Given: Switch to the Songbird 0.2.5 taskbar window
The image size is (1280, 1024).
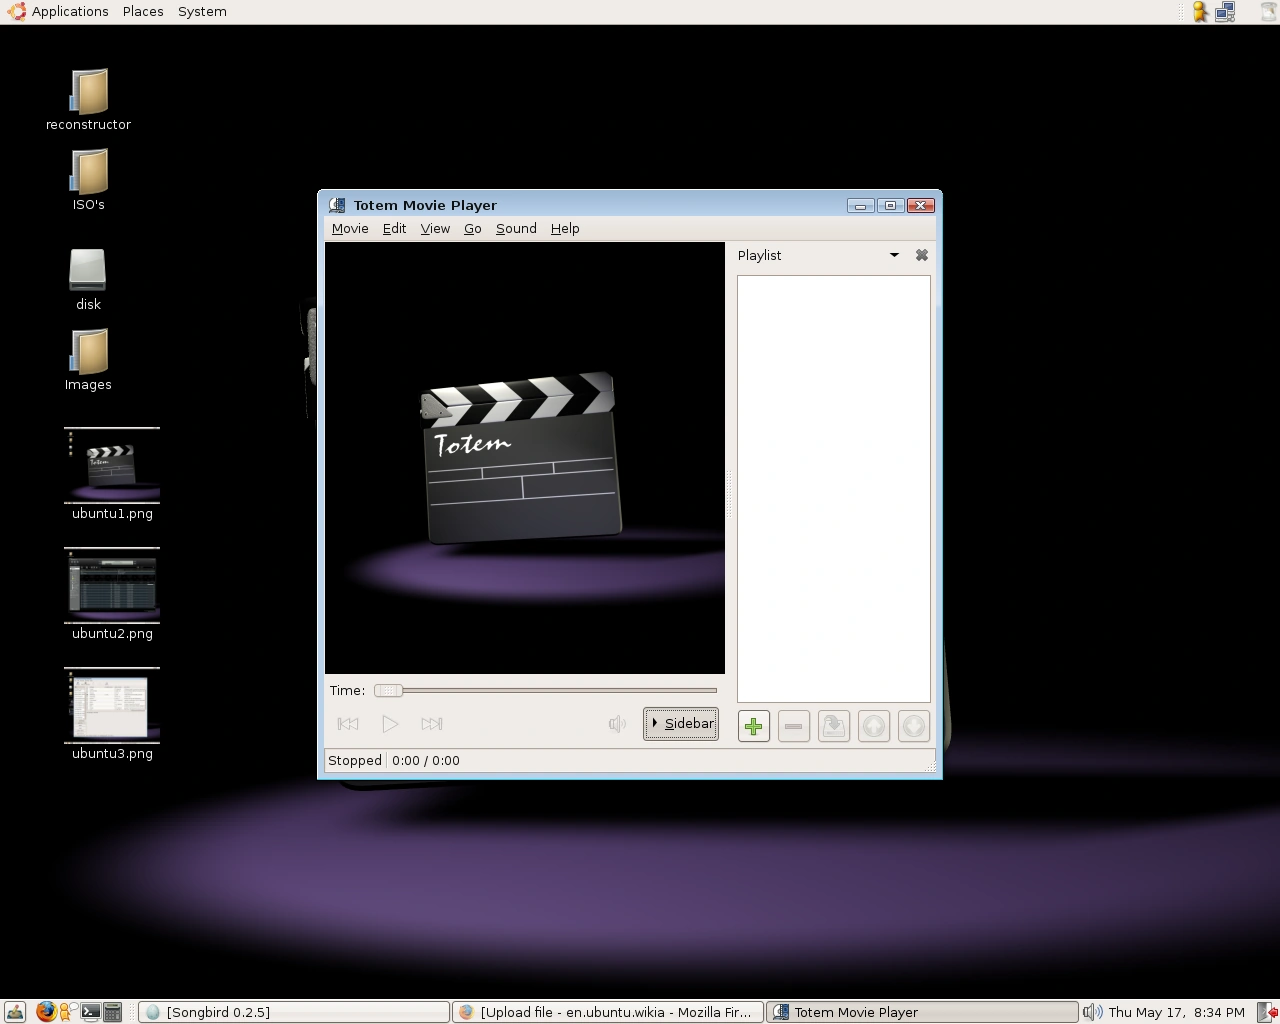Looking at the screenshot, I should point(293,1012).
